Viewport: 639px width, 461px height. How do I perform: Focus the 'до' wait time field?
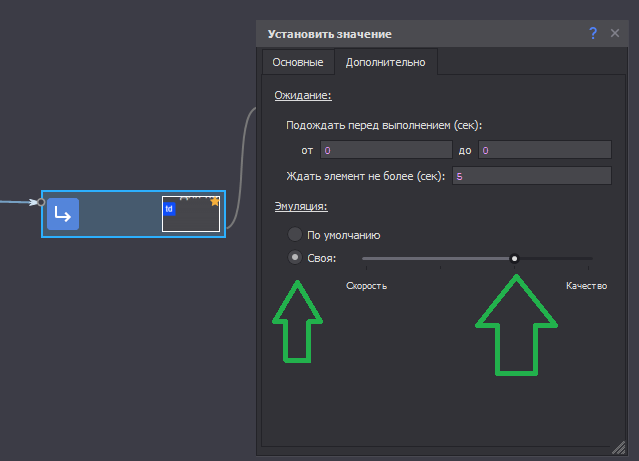(x=544, y=150)
